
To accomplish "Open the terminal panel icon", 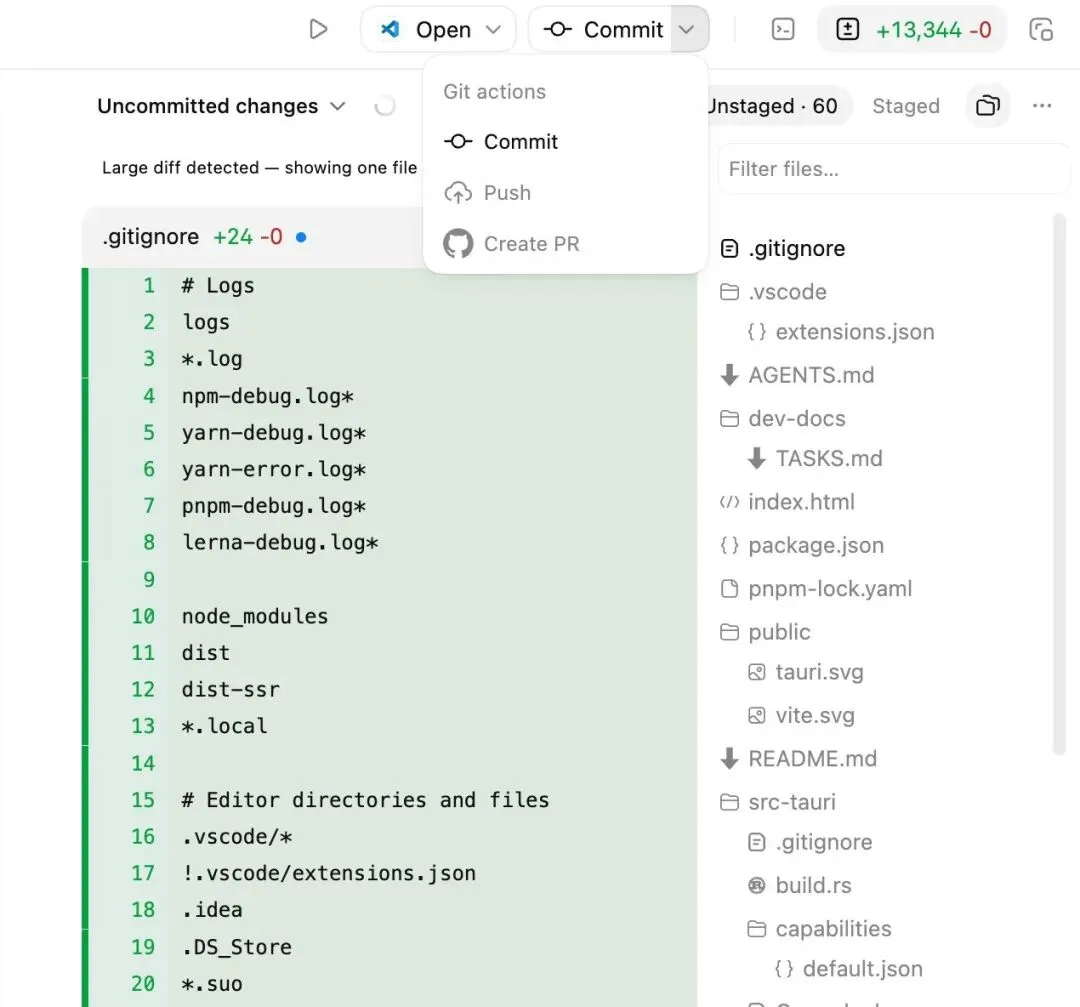I will (x=783, y=30).
